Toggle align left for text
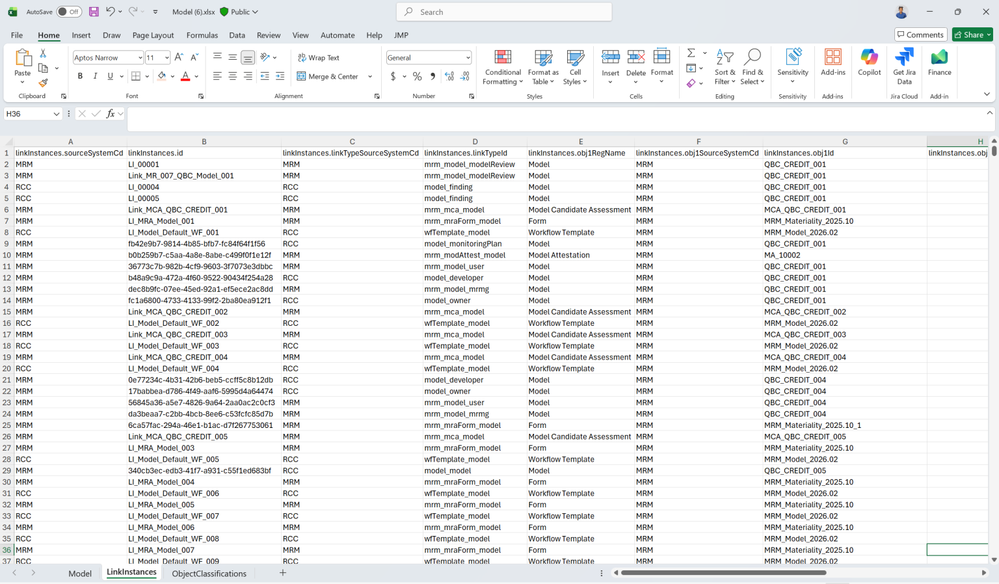 (x=217, y=76)
